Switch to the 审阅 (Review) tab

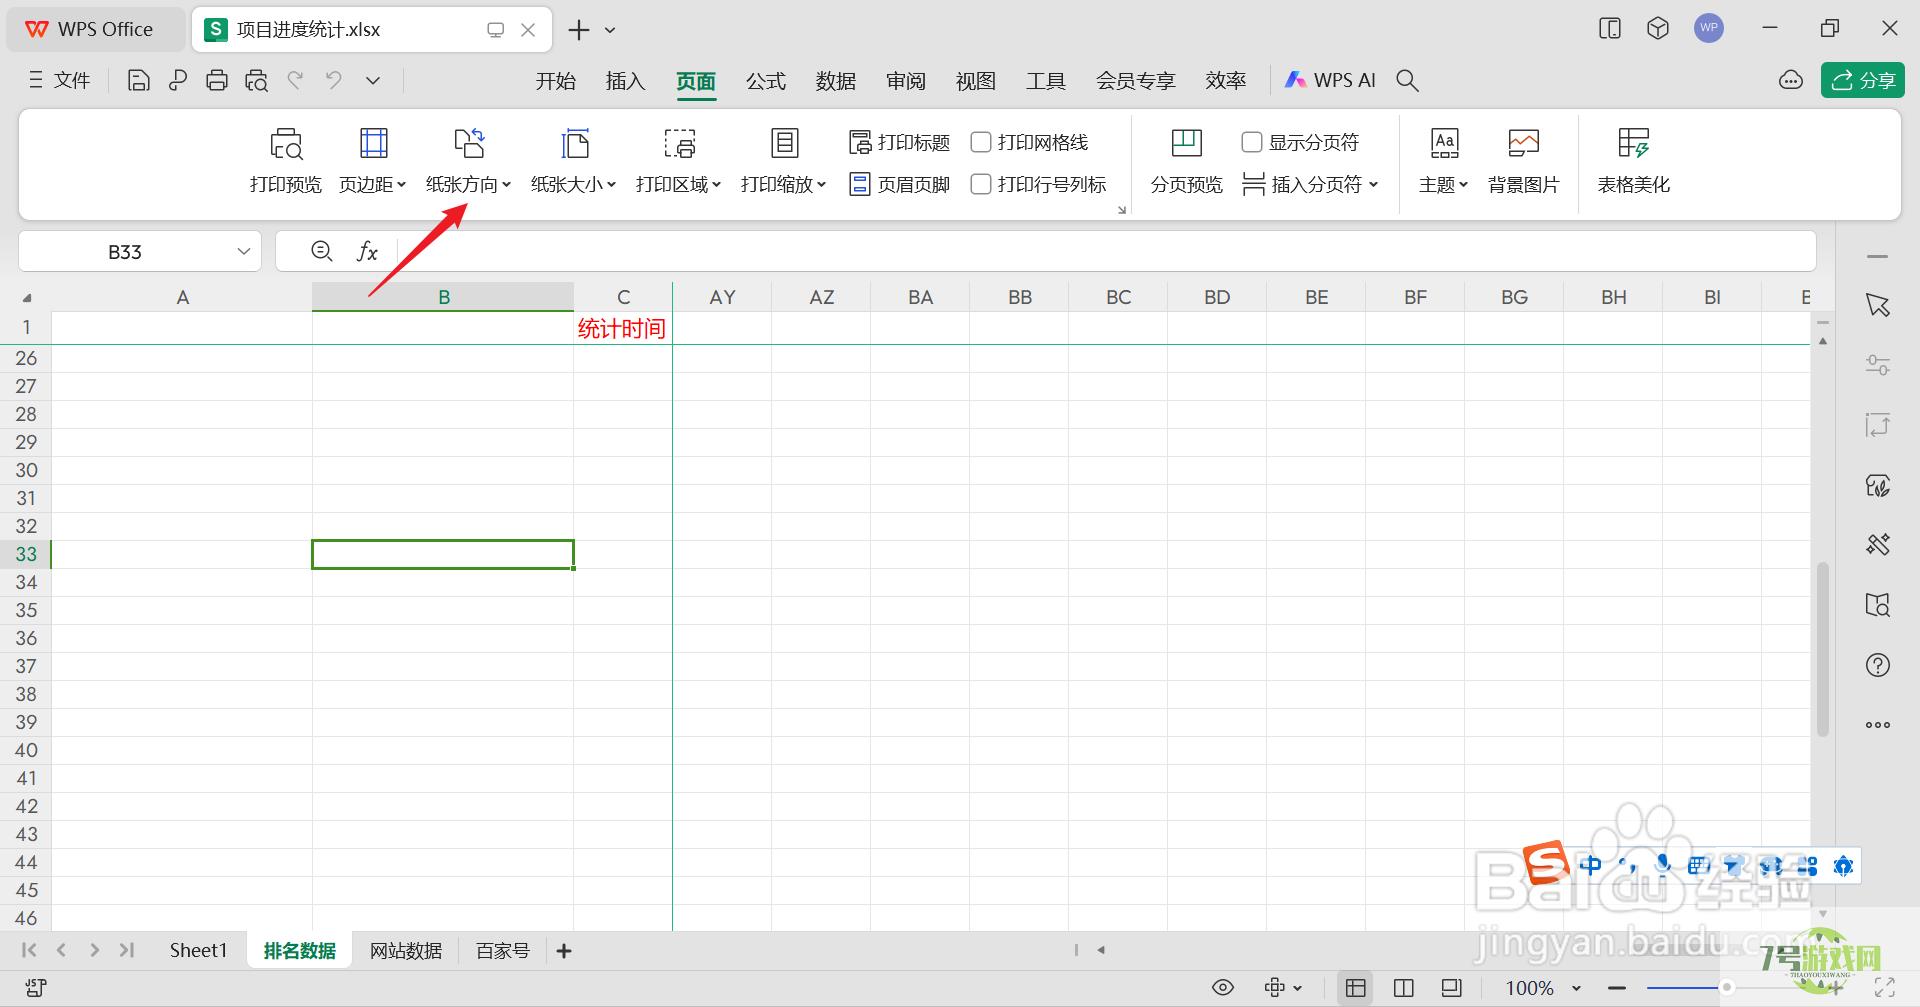pyautogui.click(x=906, y=81)
